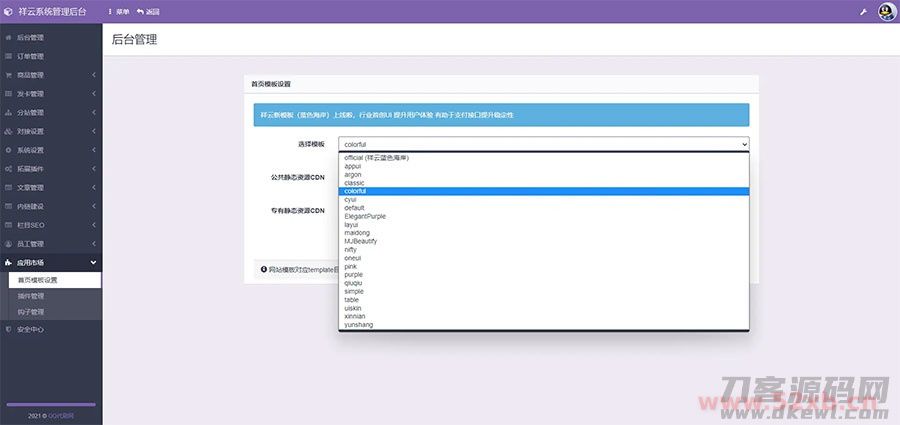Open 插件管理 in the sidebar submenu
The height and width of the screenshot is (425, 900).
coord(31,296)
